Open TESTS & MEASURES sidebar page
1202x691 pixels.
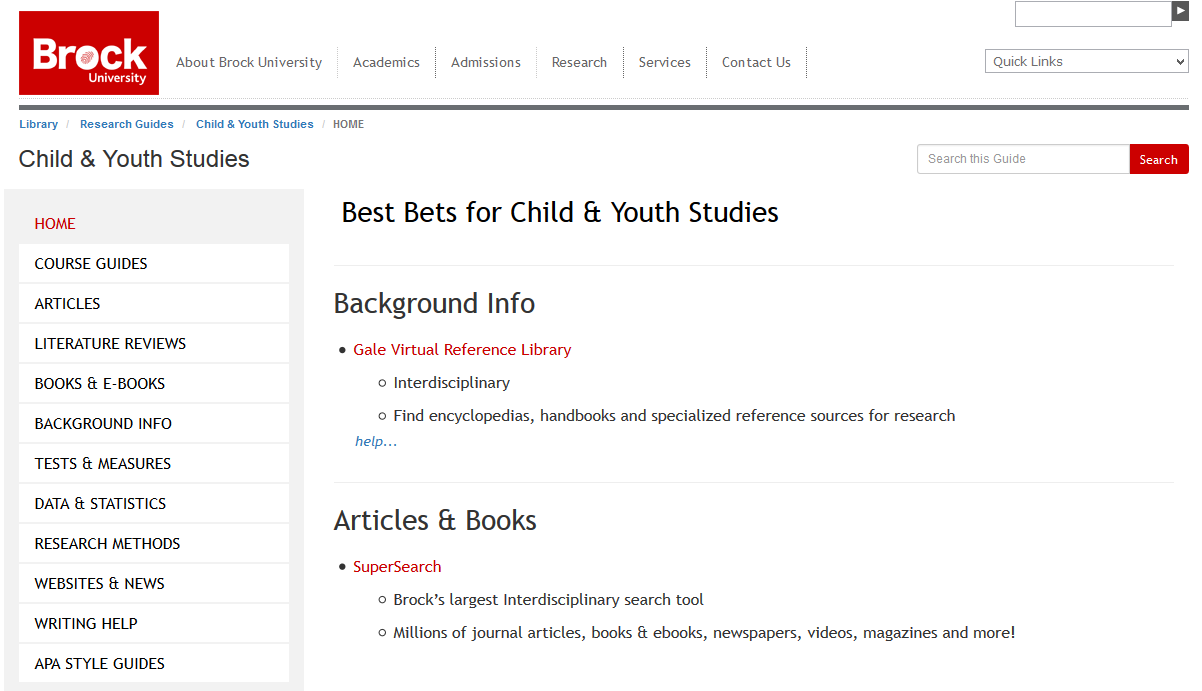click(x=154, y=464)
